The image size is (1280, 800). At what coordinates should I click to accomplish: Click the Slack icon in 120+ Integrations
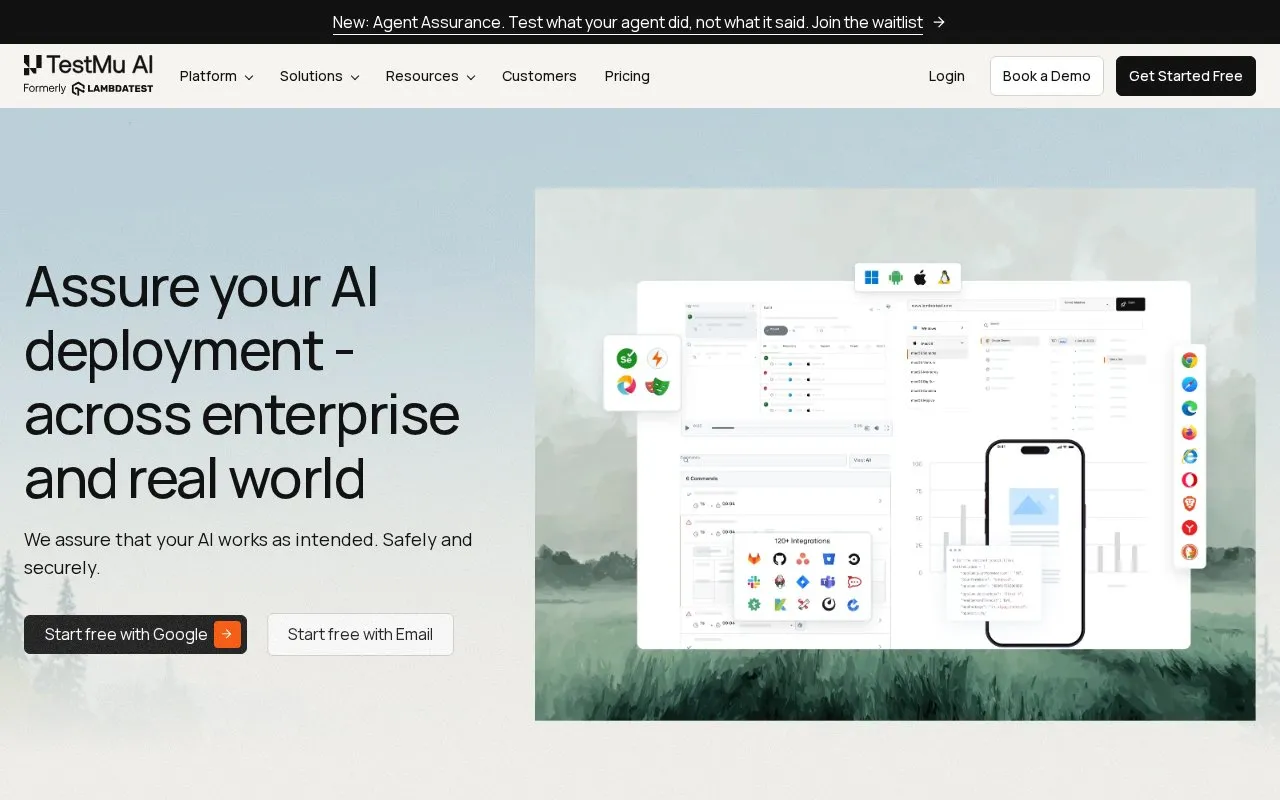click(754, 582)
